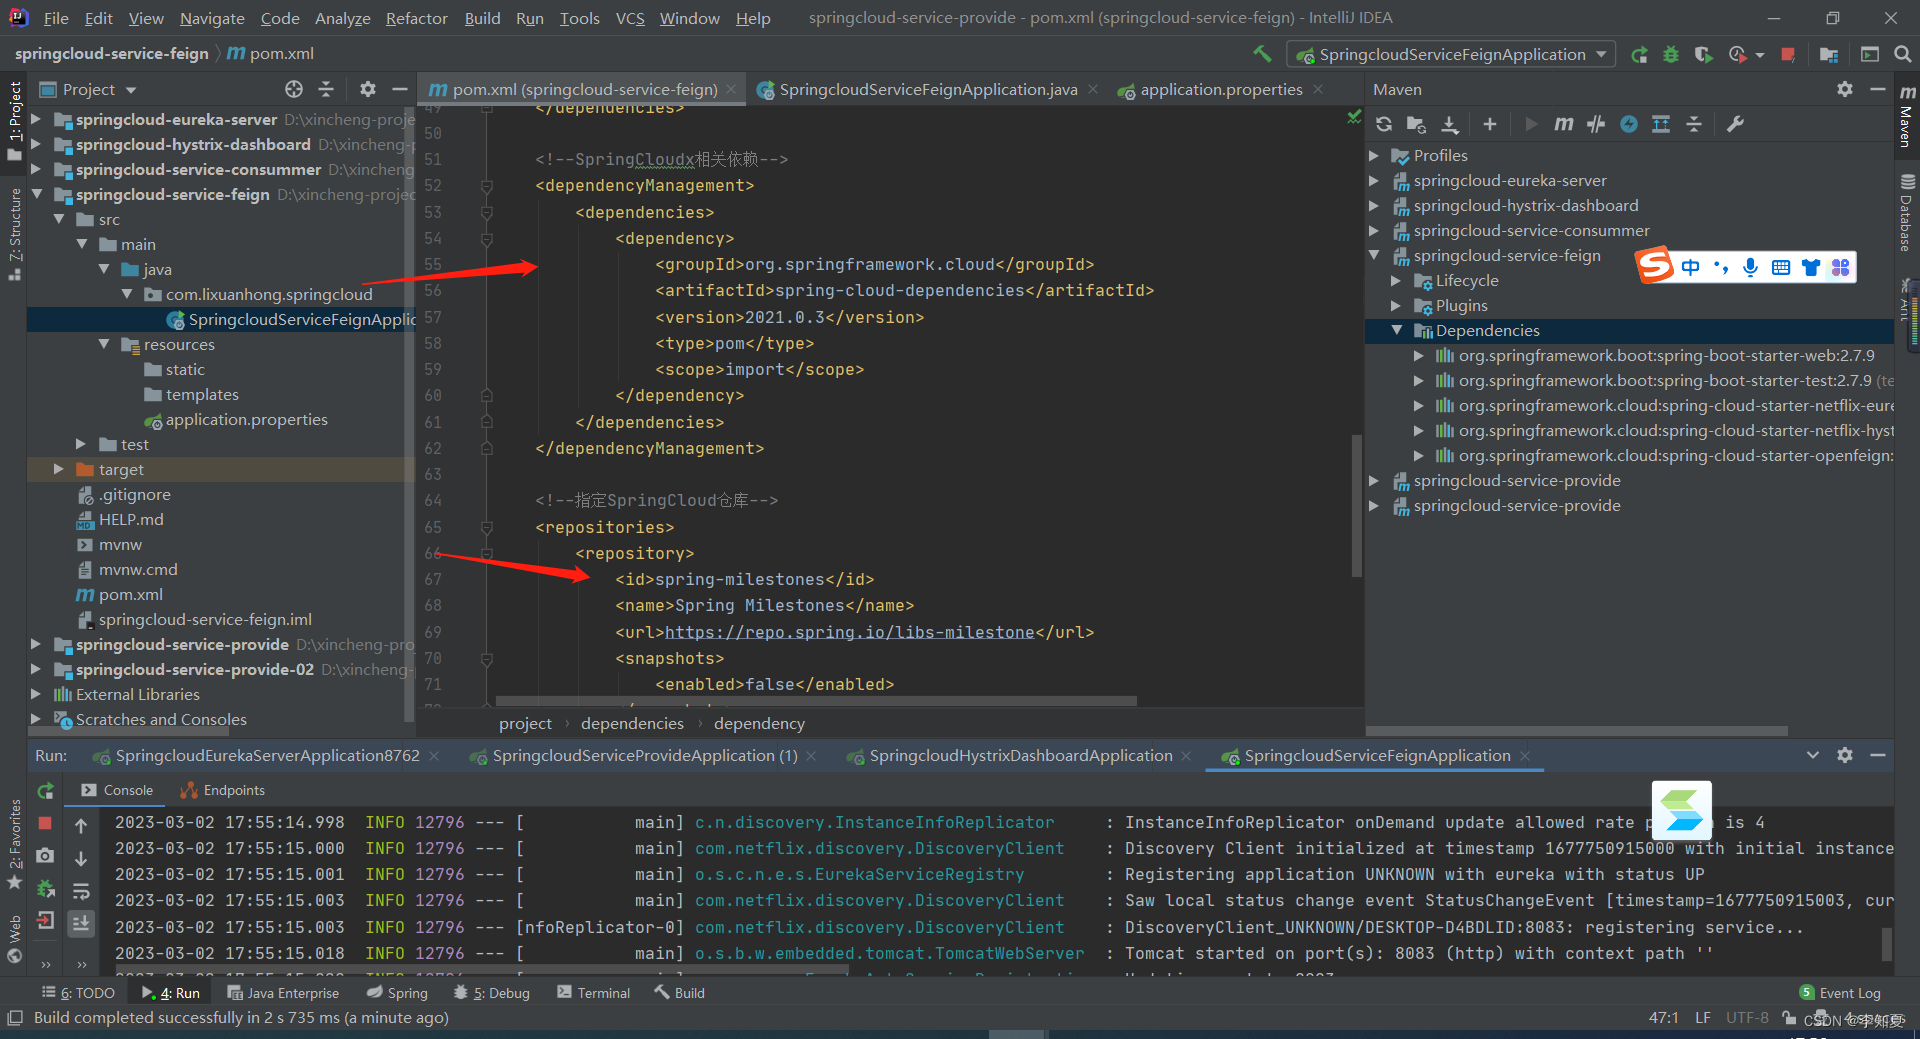The height and width of the screenshot is (1039, 1920).
Task: Click the green Debug bug icon
Action: (x=1671, y=55)
